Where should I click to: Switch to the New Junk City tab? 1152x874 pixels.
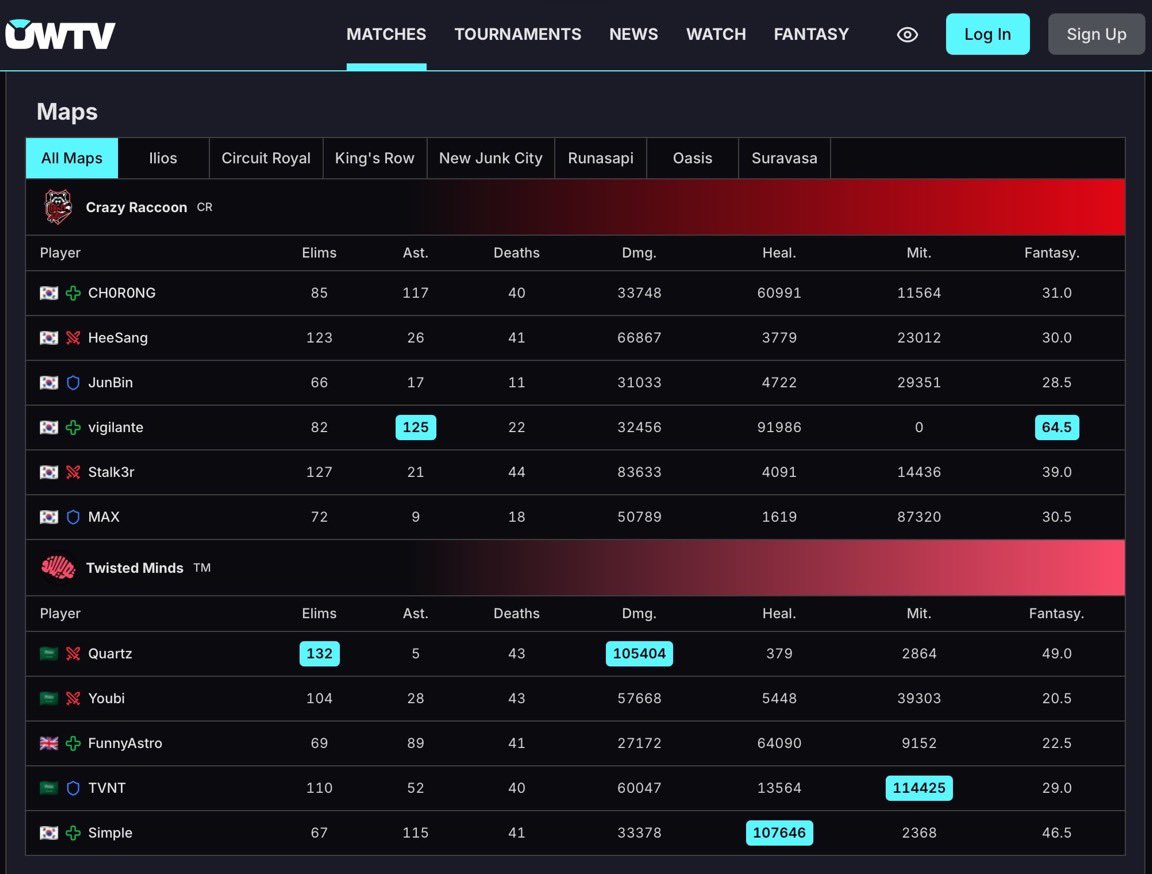491,158
